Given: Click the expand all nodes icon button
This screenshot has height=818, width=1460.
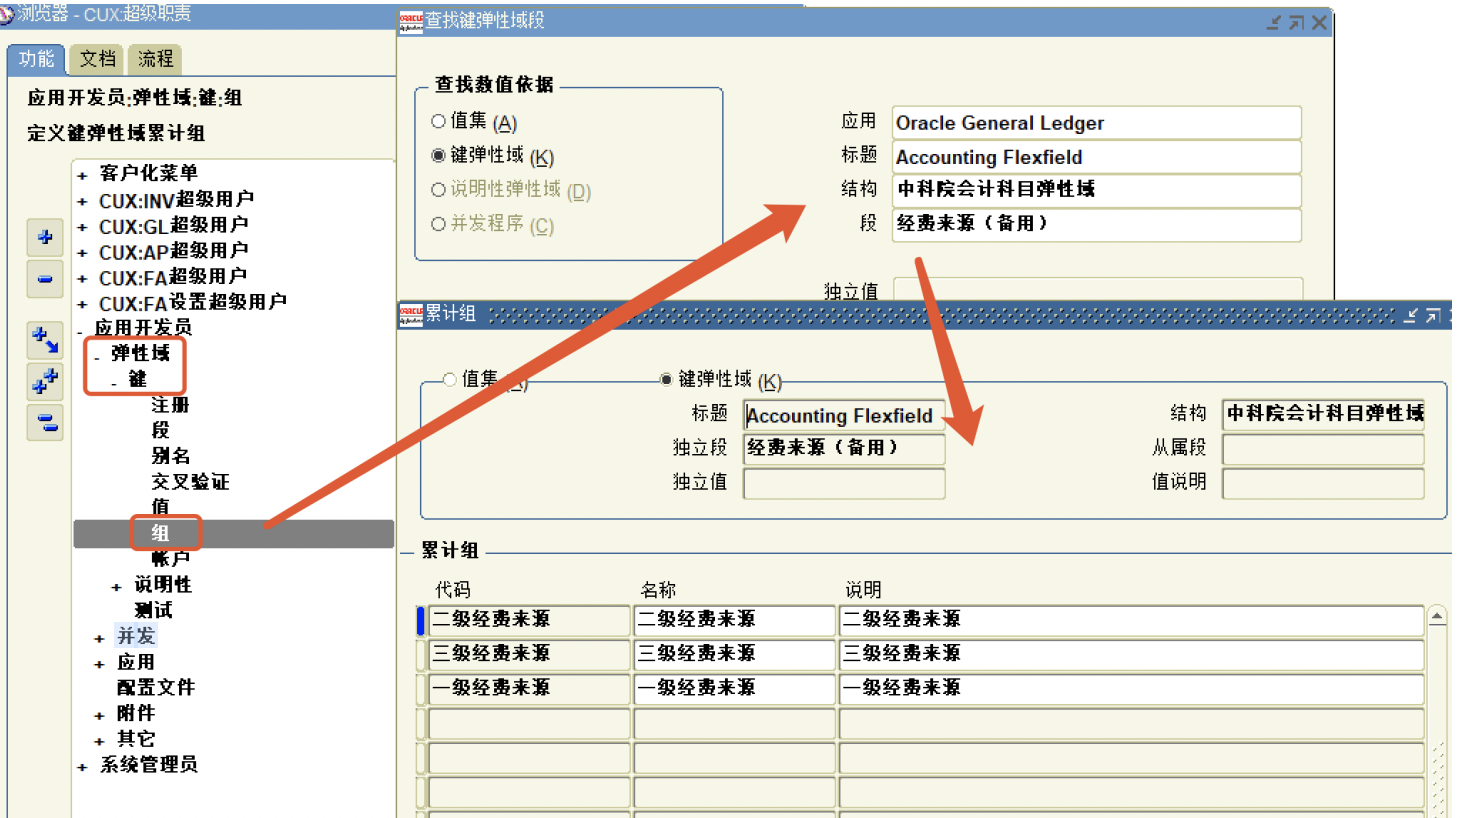Looking at the screenshot, I should point(45,381).
